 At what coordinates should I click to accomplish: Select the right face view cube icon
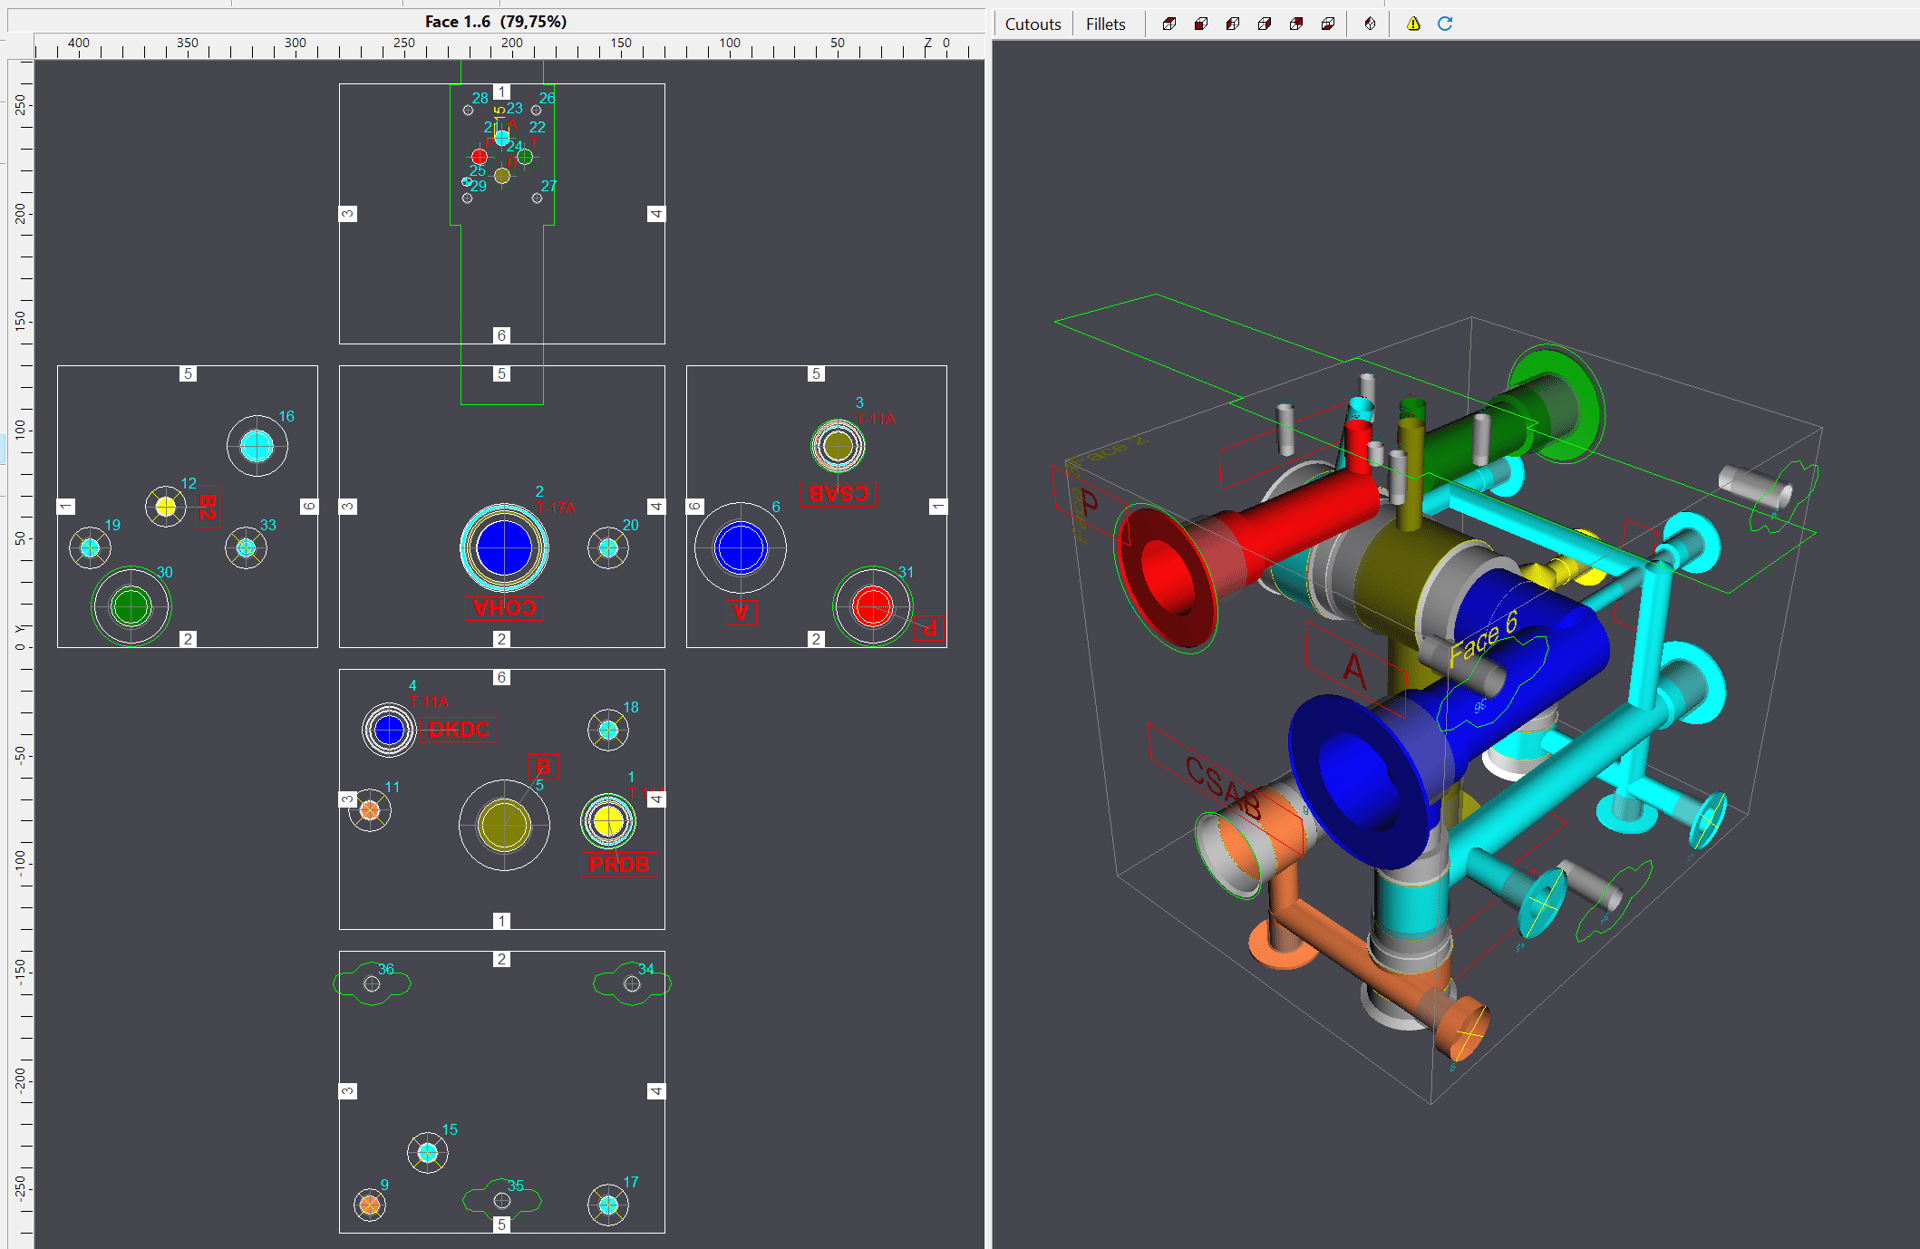click(x=1265, y=24)
